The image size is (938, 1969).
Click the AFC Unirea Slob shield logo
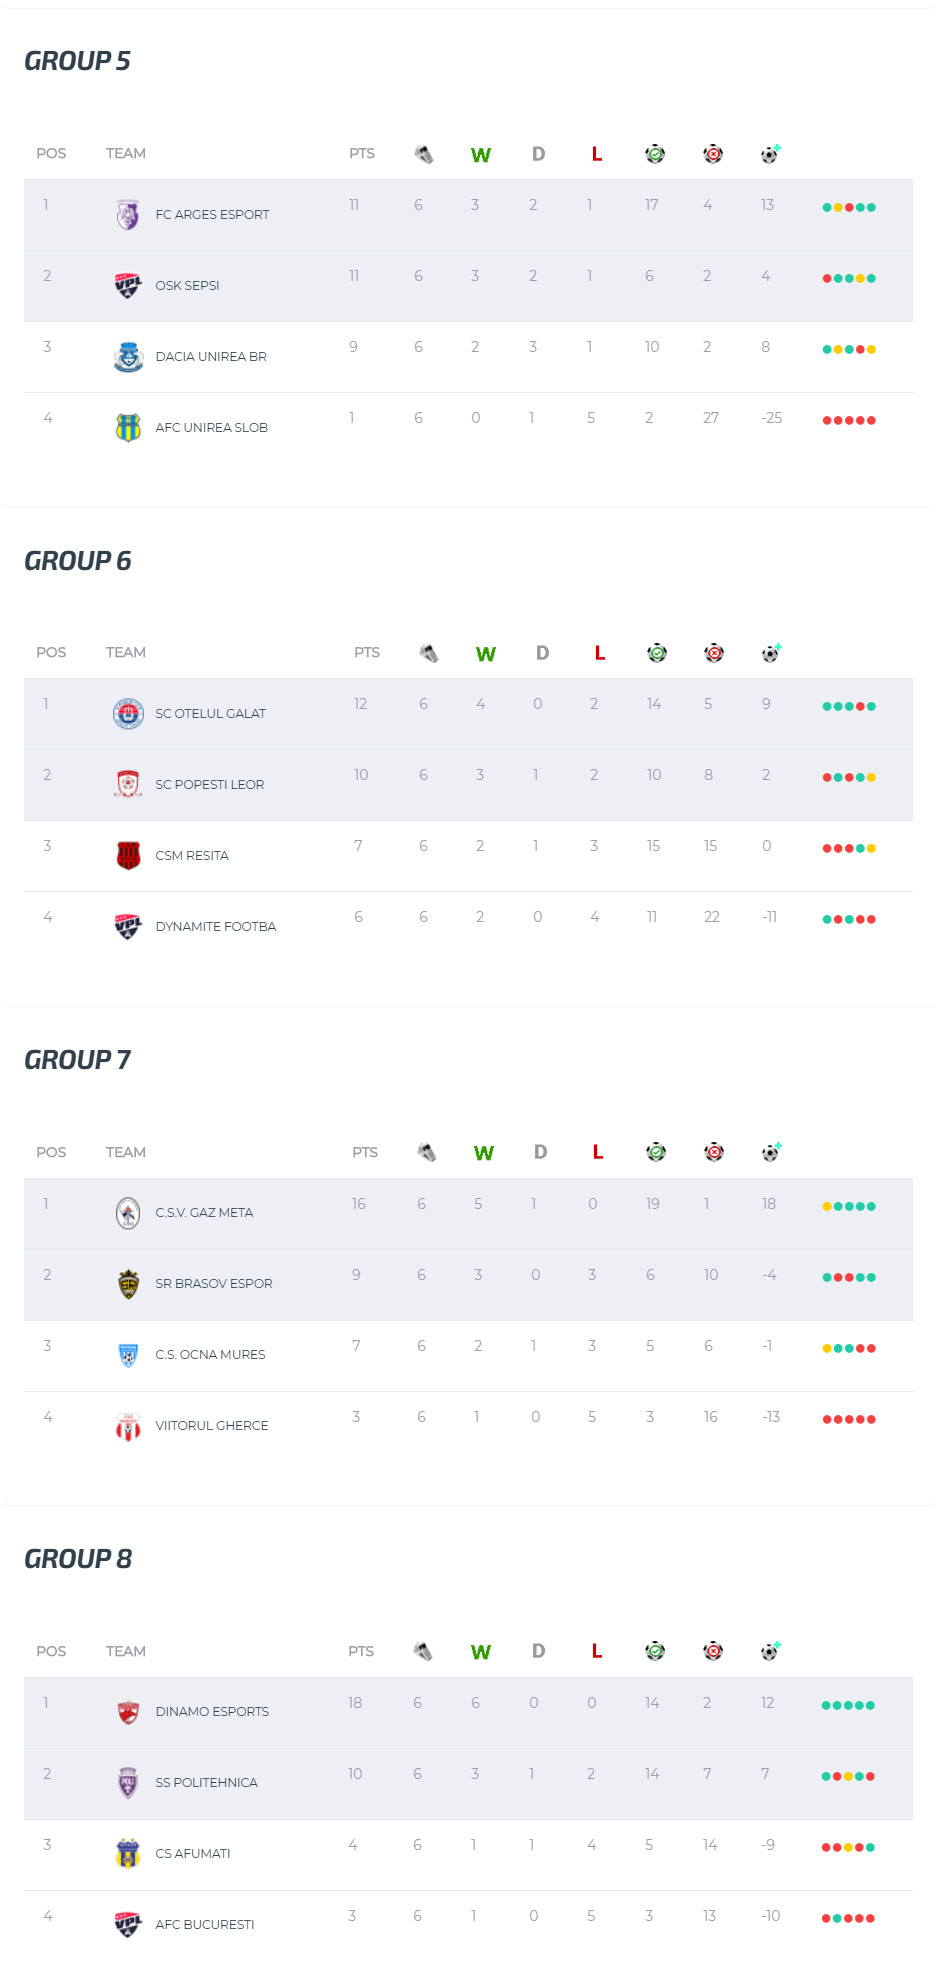[x=128, y=428]
